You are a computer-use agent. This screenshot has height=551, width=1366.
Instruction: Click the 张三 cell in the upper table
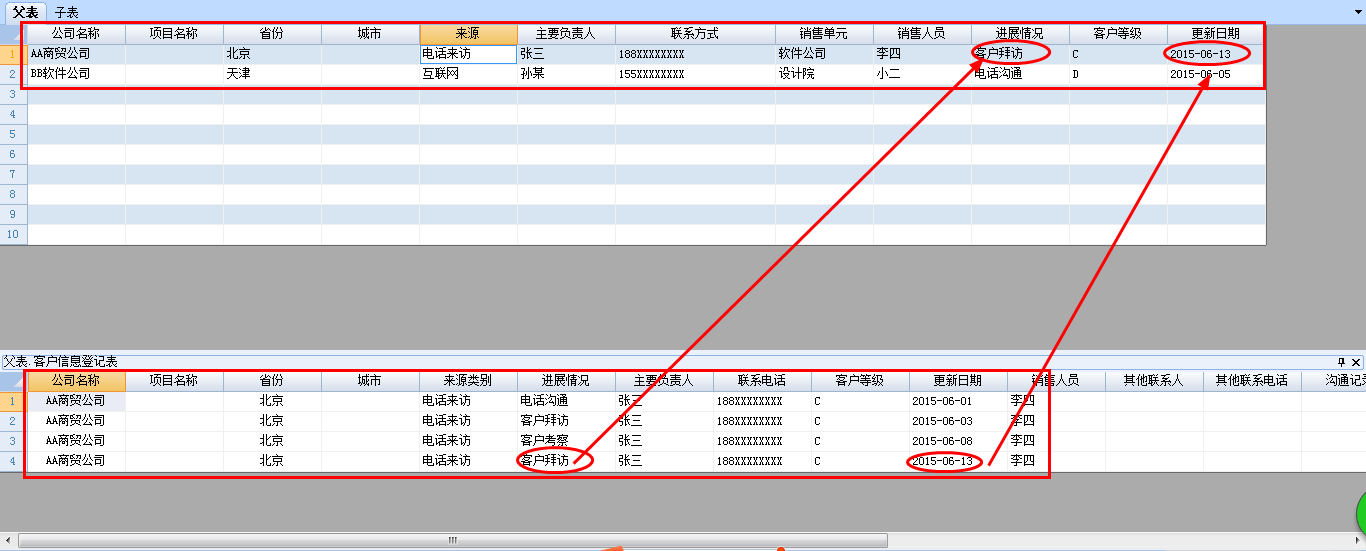pyautogui.click(x=566, y=54)
